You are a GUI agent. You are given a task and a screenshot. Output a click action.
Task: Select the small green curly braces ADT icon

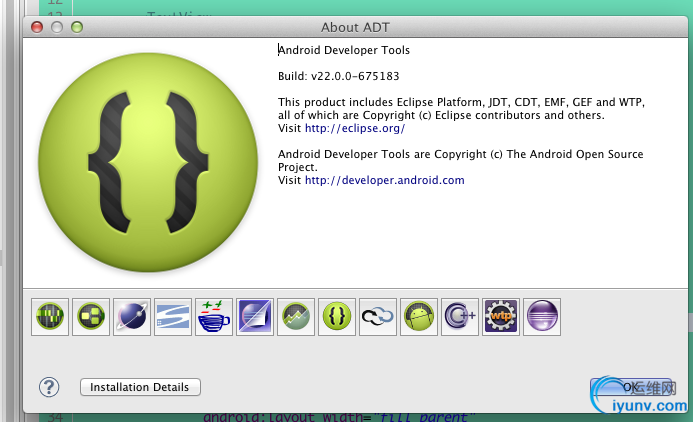[337, 316]
